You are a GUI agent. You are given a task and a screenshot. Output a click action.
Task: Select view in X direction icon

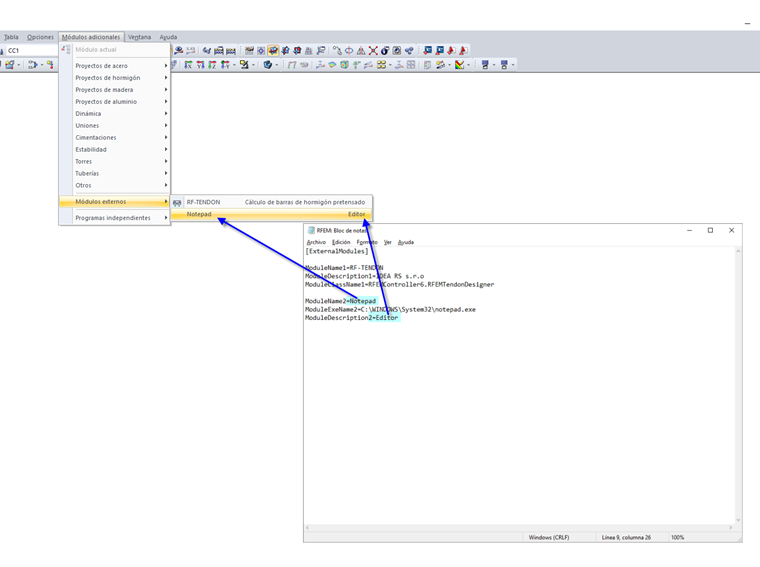(188, 64)
